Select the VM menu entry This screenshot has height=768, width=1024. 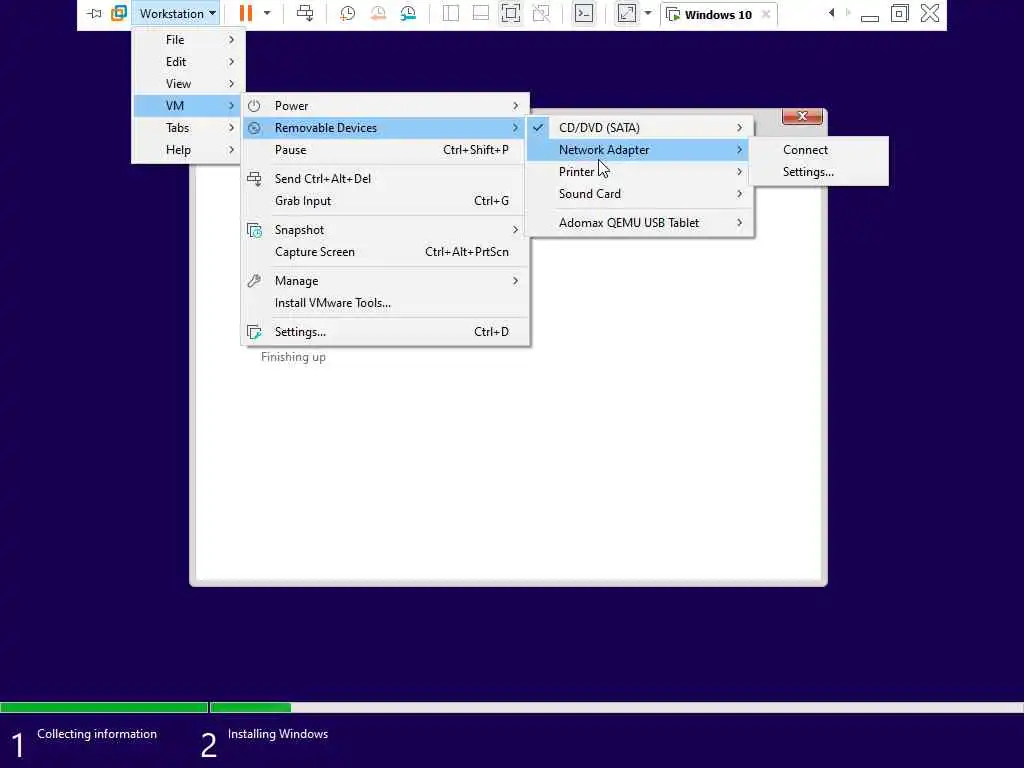[x=189, y=106]
